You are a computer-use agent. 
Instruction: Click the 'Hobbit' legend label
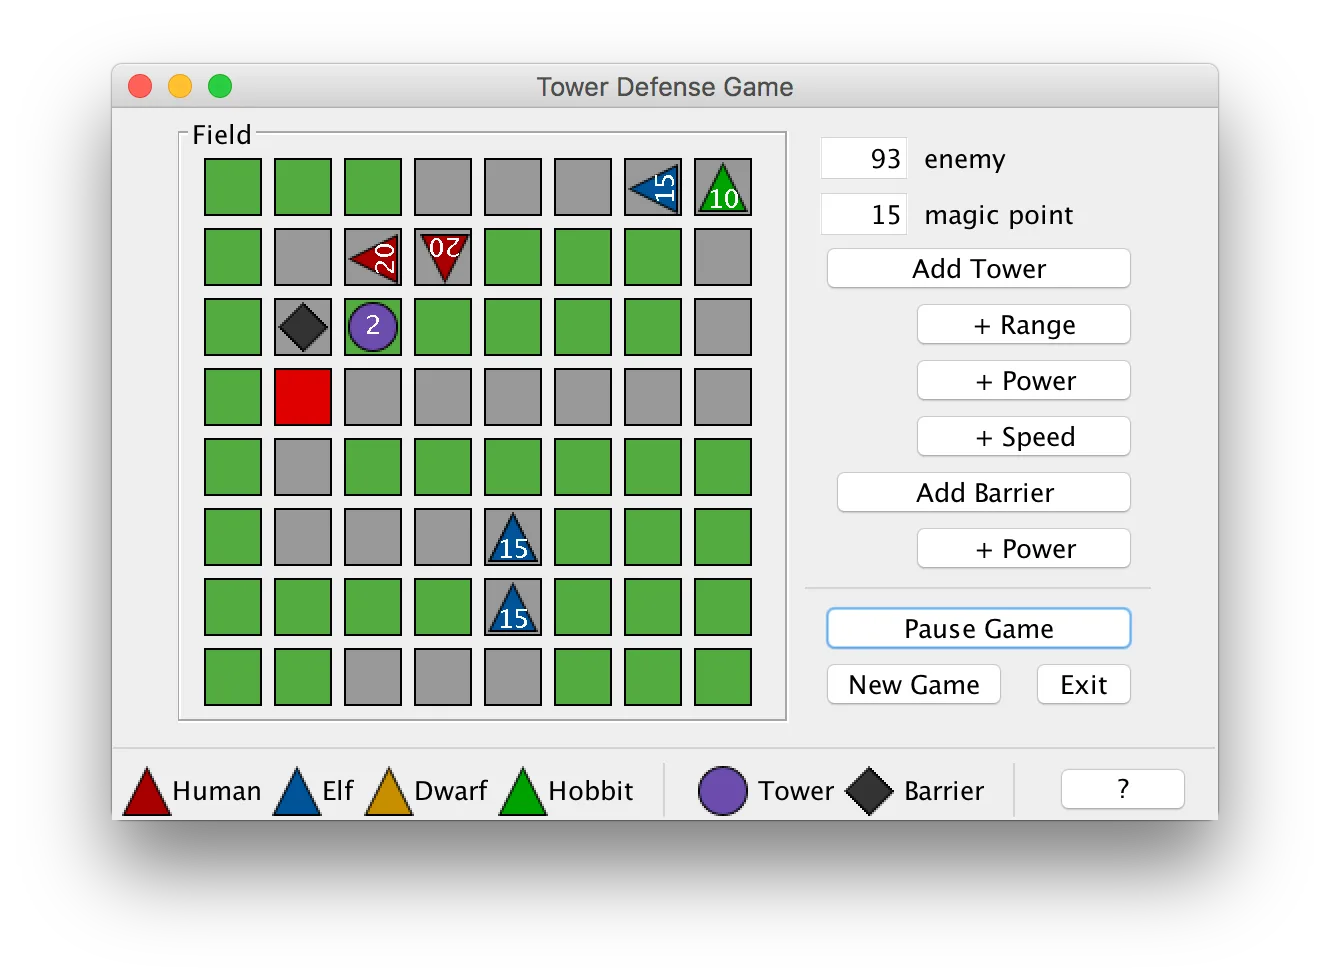pyautogui.click(x=591, y=791)
